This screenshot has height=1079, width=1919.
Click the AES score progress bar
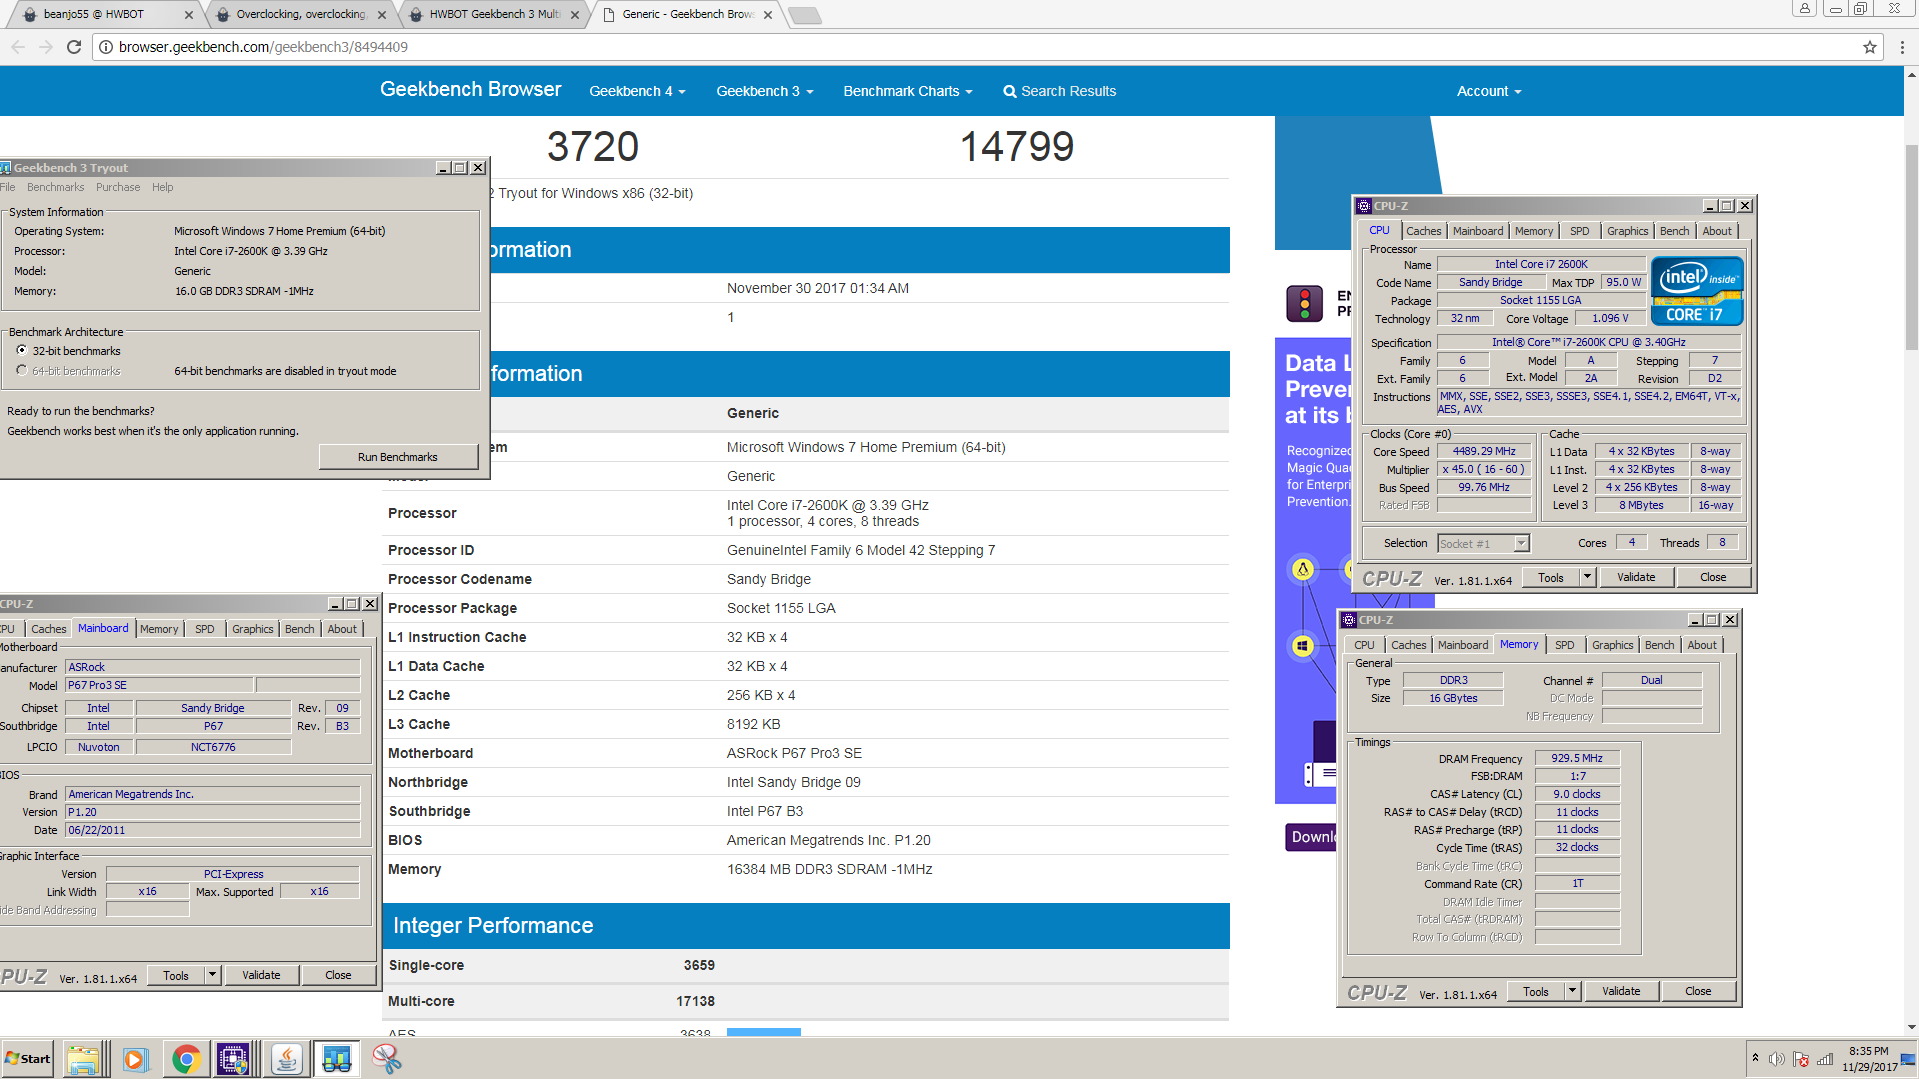click(764, 1032)
